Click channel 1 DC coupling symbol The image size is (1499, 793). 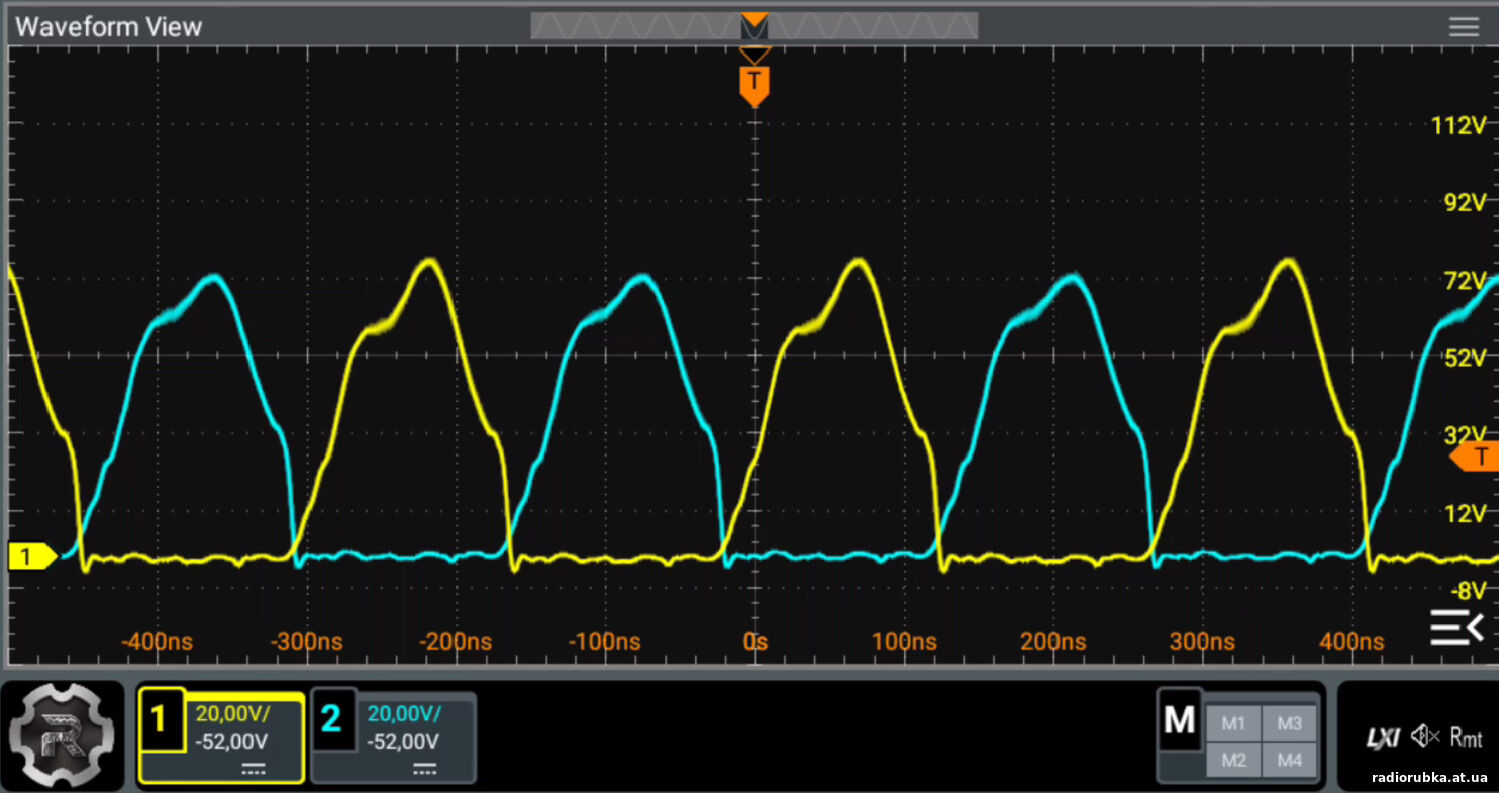click(251, 768)
